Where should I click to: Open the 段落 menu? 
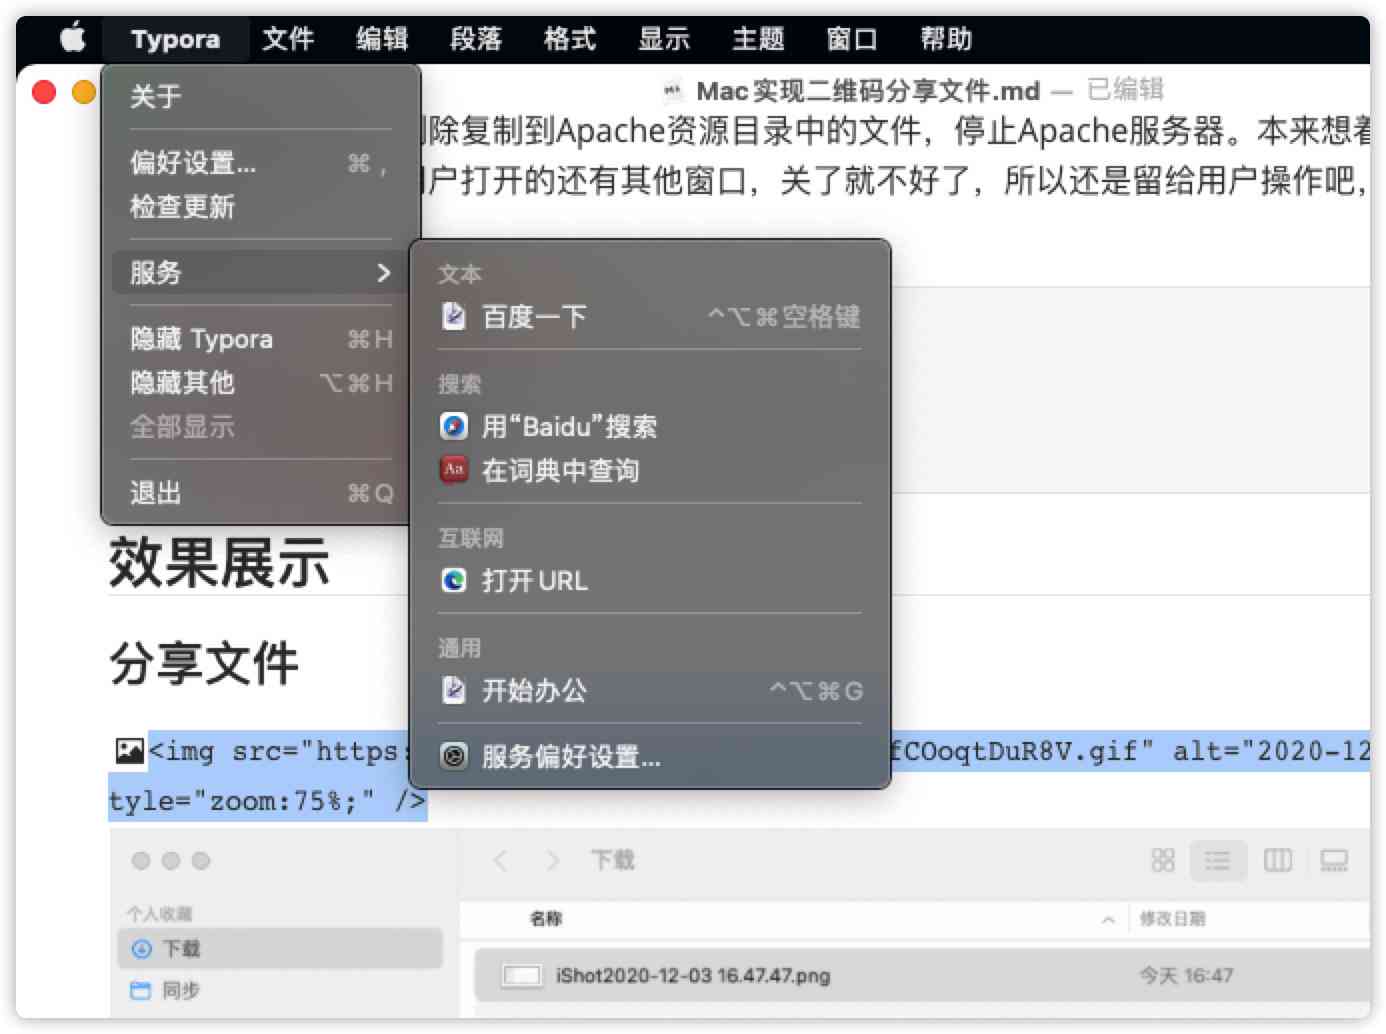tap(476, 39)
